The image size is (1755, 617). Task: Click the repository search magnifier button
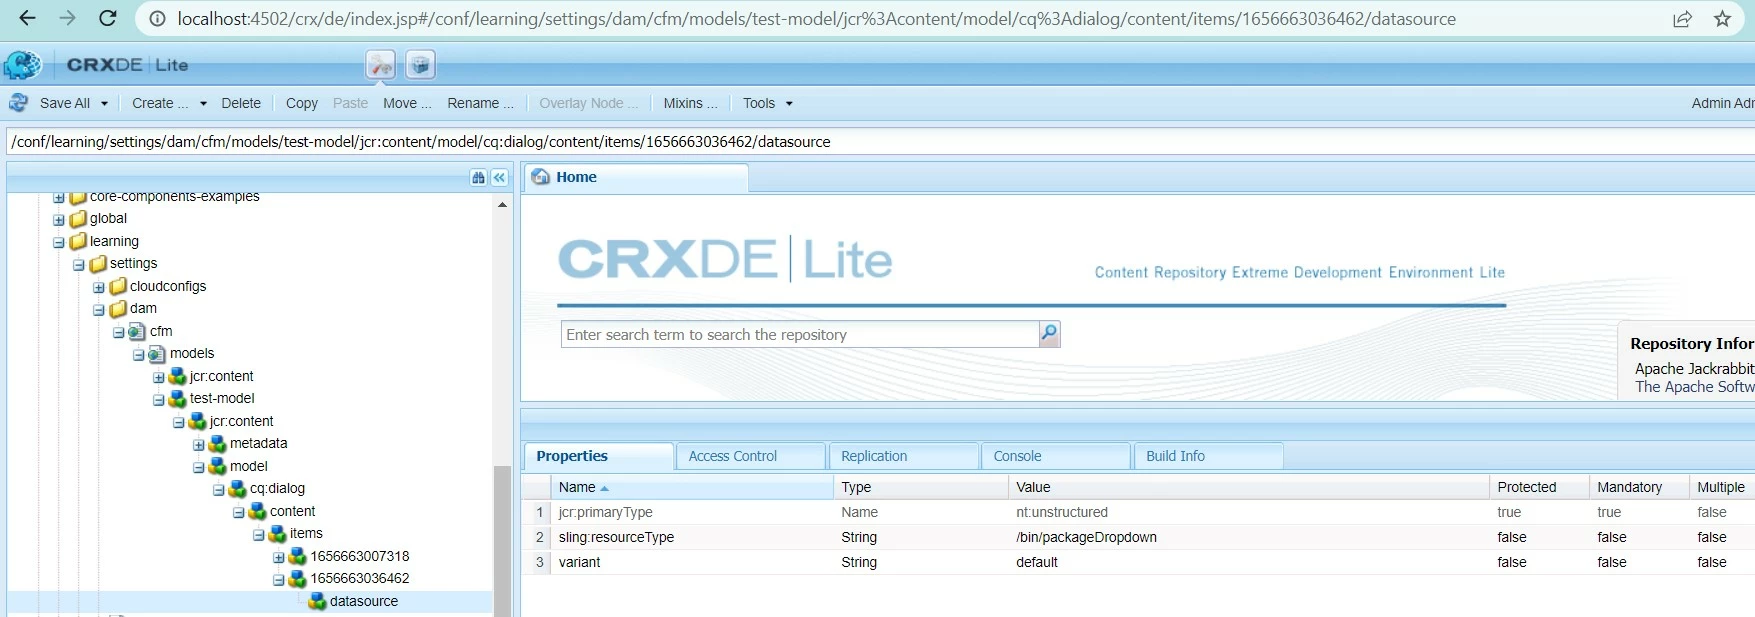click(1049, 334)
